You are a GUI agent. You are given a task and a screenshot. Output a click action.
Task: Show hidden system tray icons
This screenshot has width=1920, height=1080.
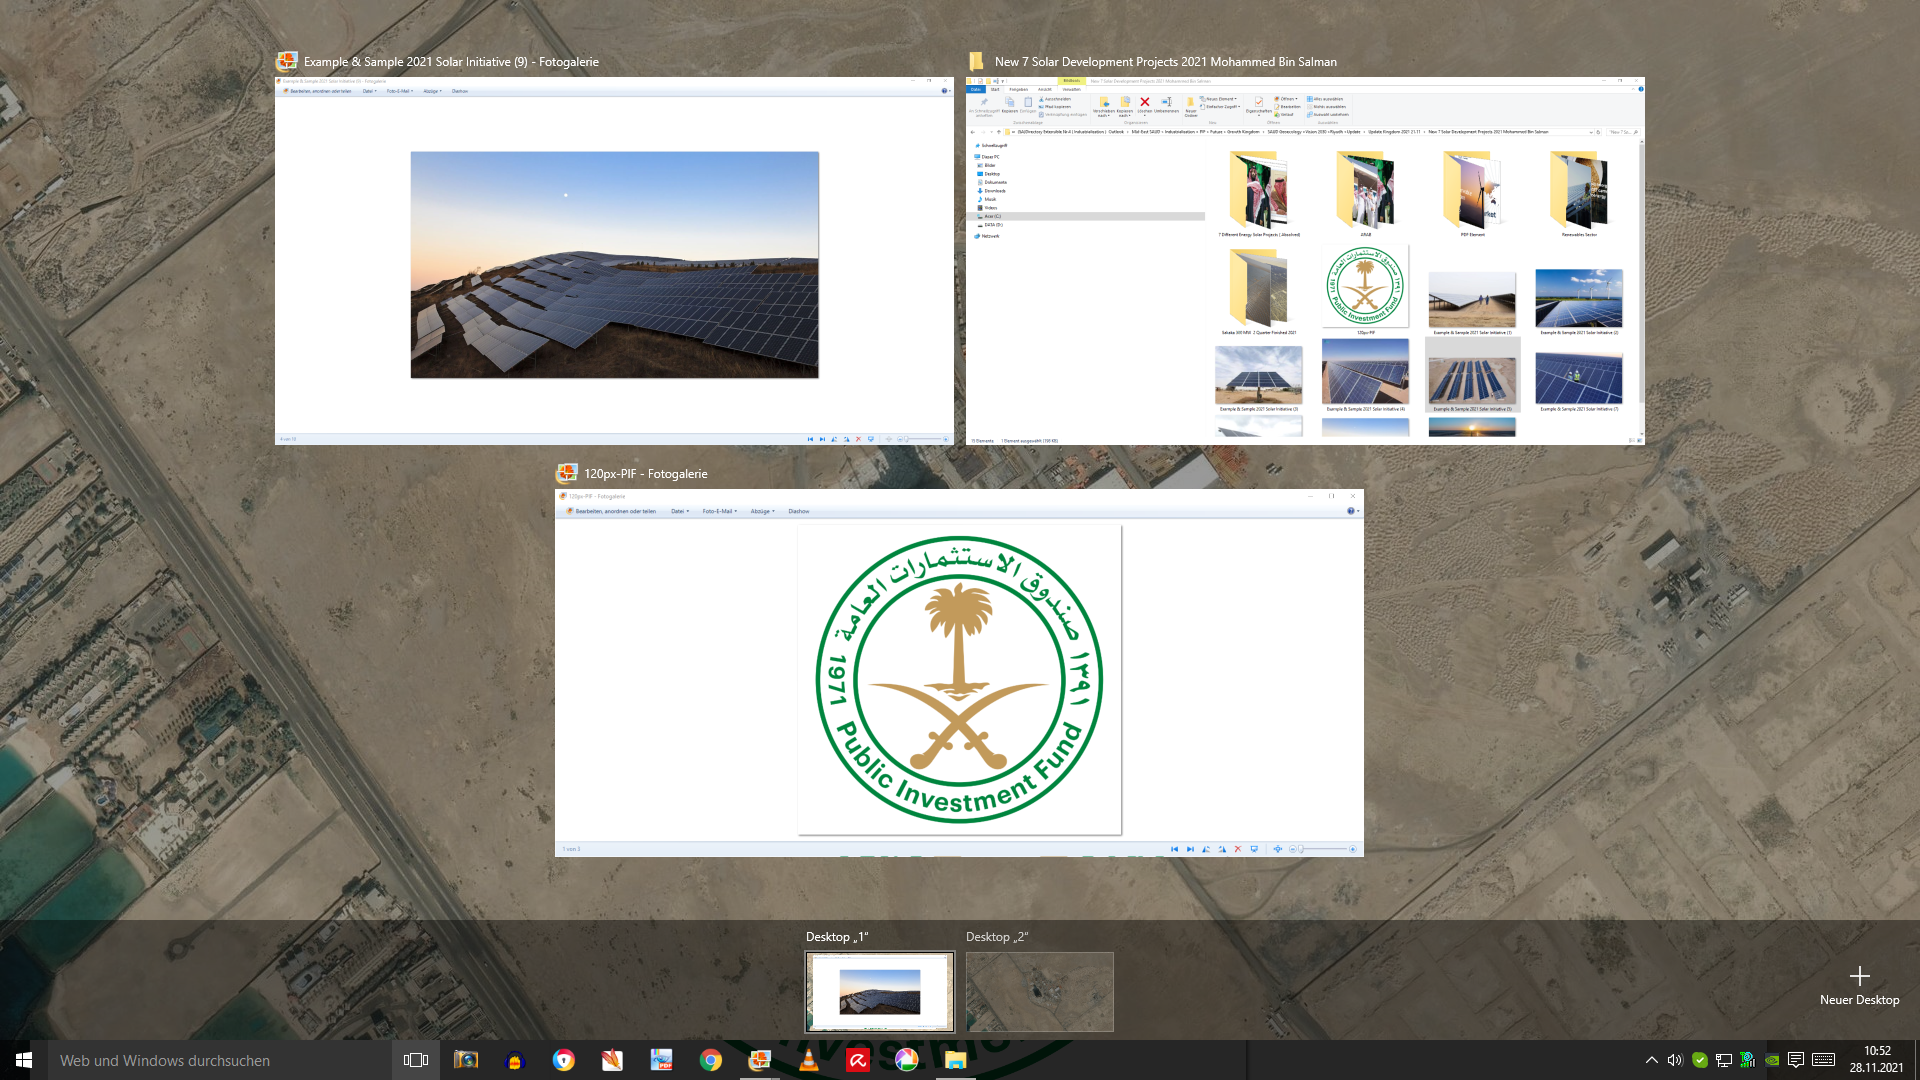click(x=1651, y=1060)
